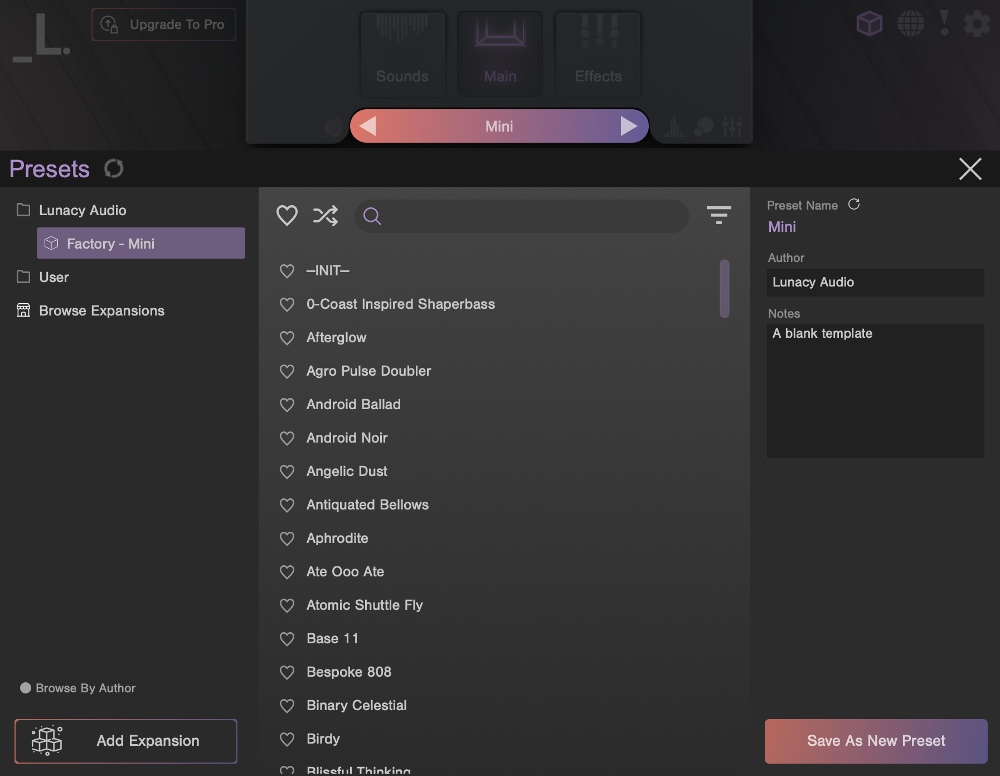Open the filter icon beside the search bar
This screenshot has width=1000, height=776.
point(719,215)
